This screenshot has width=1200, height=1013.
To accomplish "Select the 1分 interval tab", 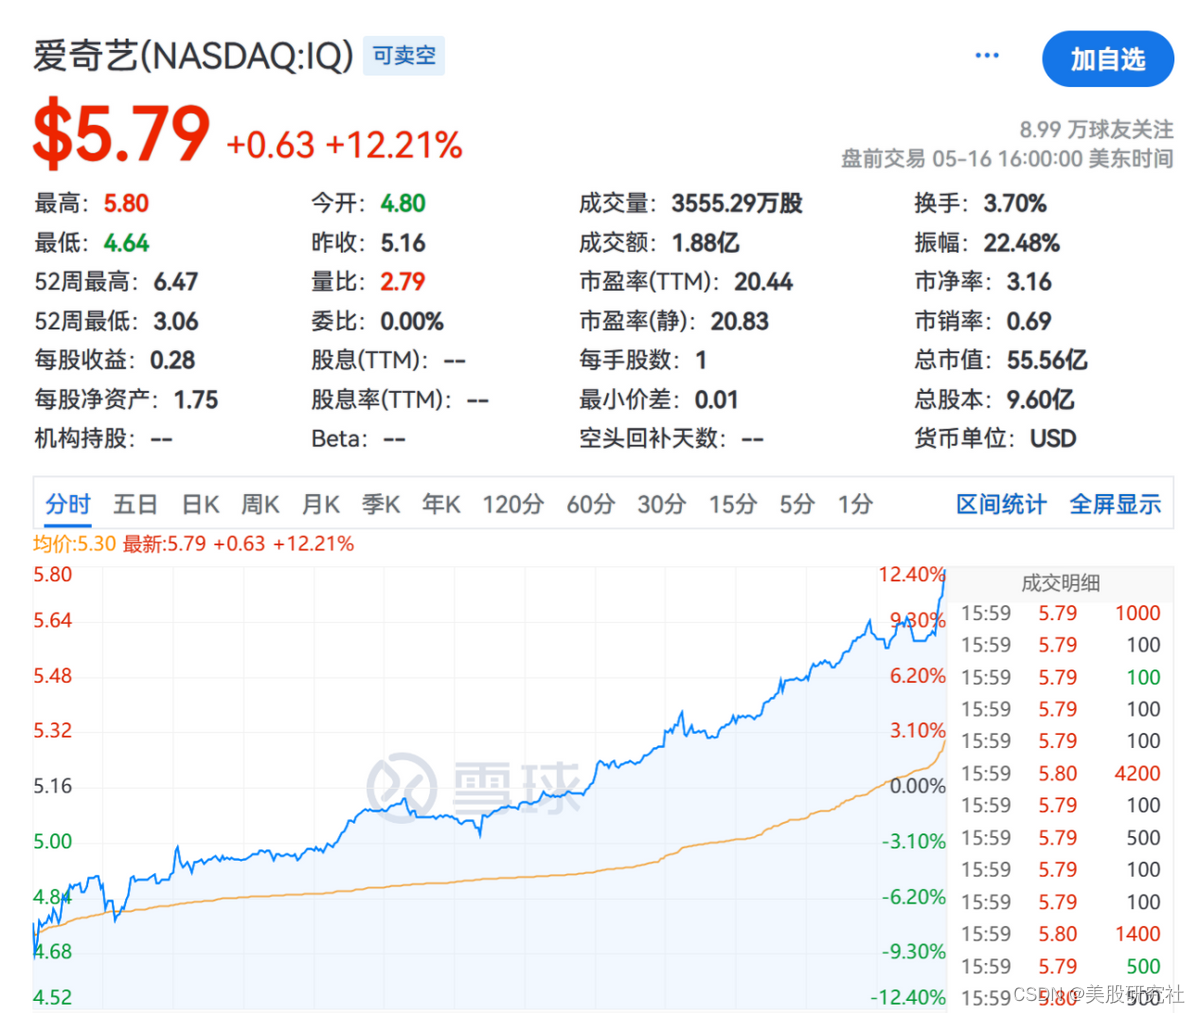I will point(855,504).
